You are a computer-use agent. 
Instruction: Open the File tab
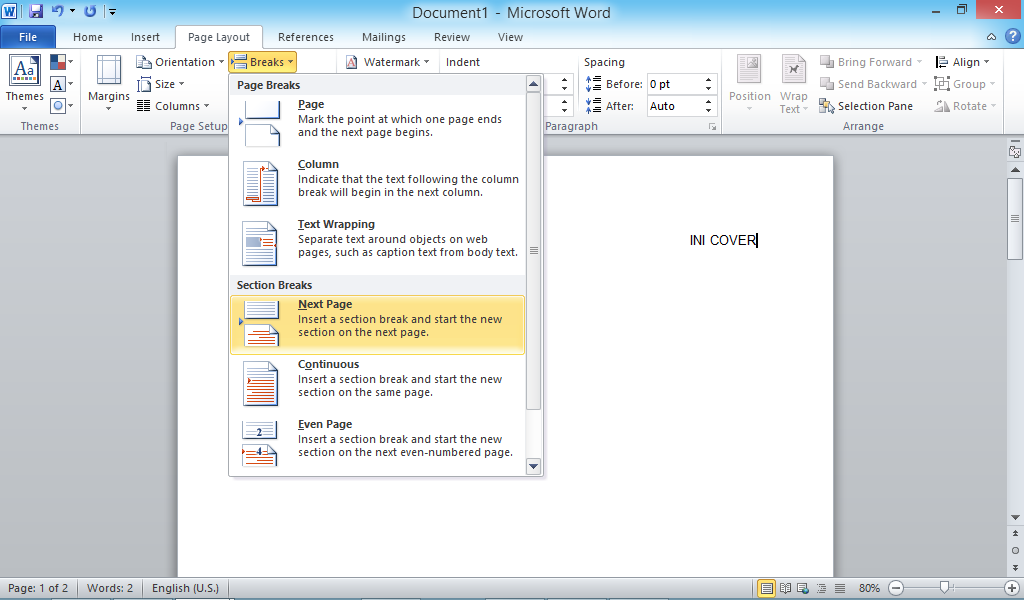pyautogui.click(x=28, y=37)
